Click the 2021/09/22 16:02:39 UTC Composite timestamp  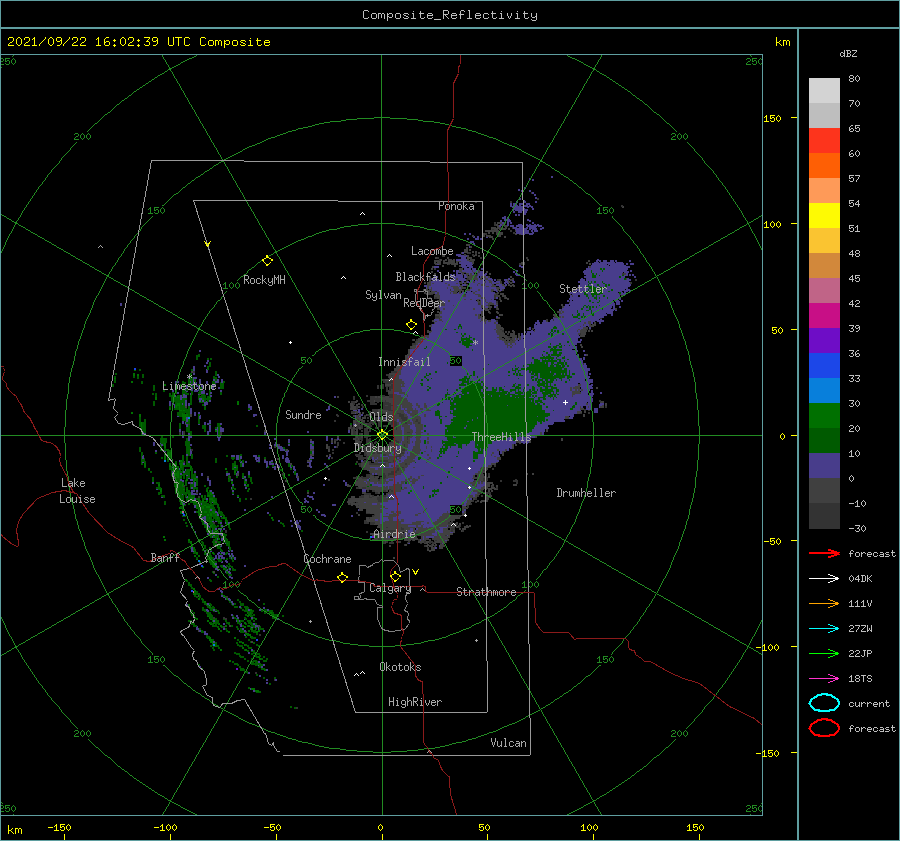138,42
